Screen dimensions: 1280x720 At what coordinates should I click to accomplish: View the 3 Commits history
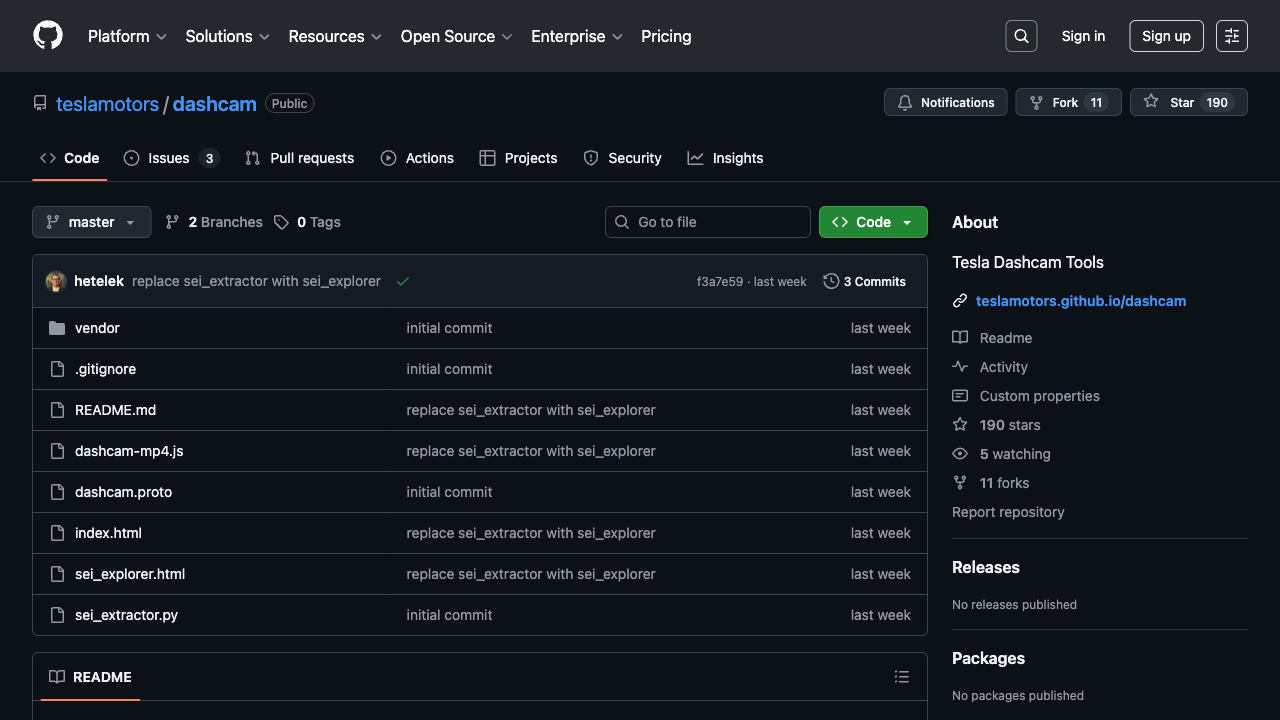click(x=865, y=282)
